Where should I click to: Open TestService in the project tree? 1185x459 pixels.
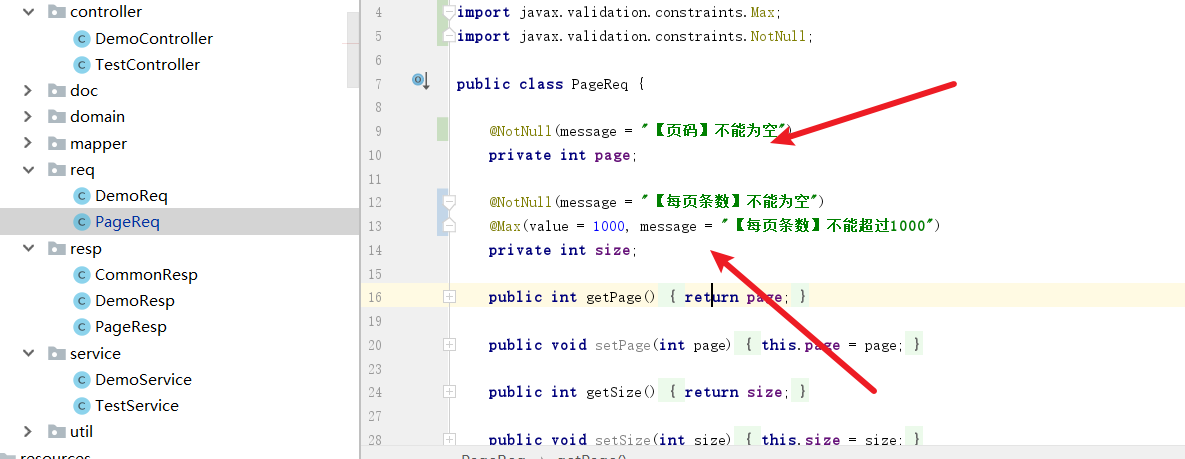136,406
